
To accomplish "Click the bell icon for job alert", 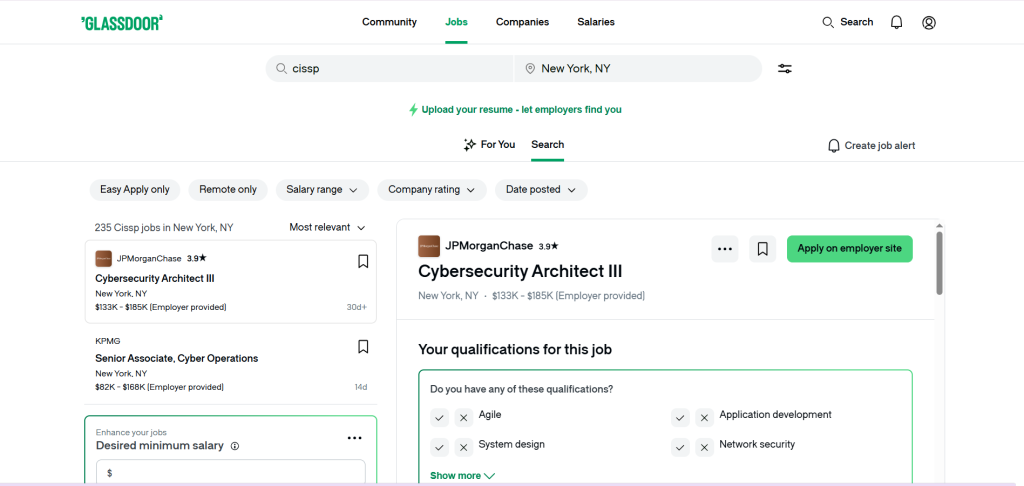I will (834, 146).
